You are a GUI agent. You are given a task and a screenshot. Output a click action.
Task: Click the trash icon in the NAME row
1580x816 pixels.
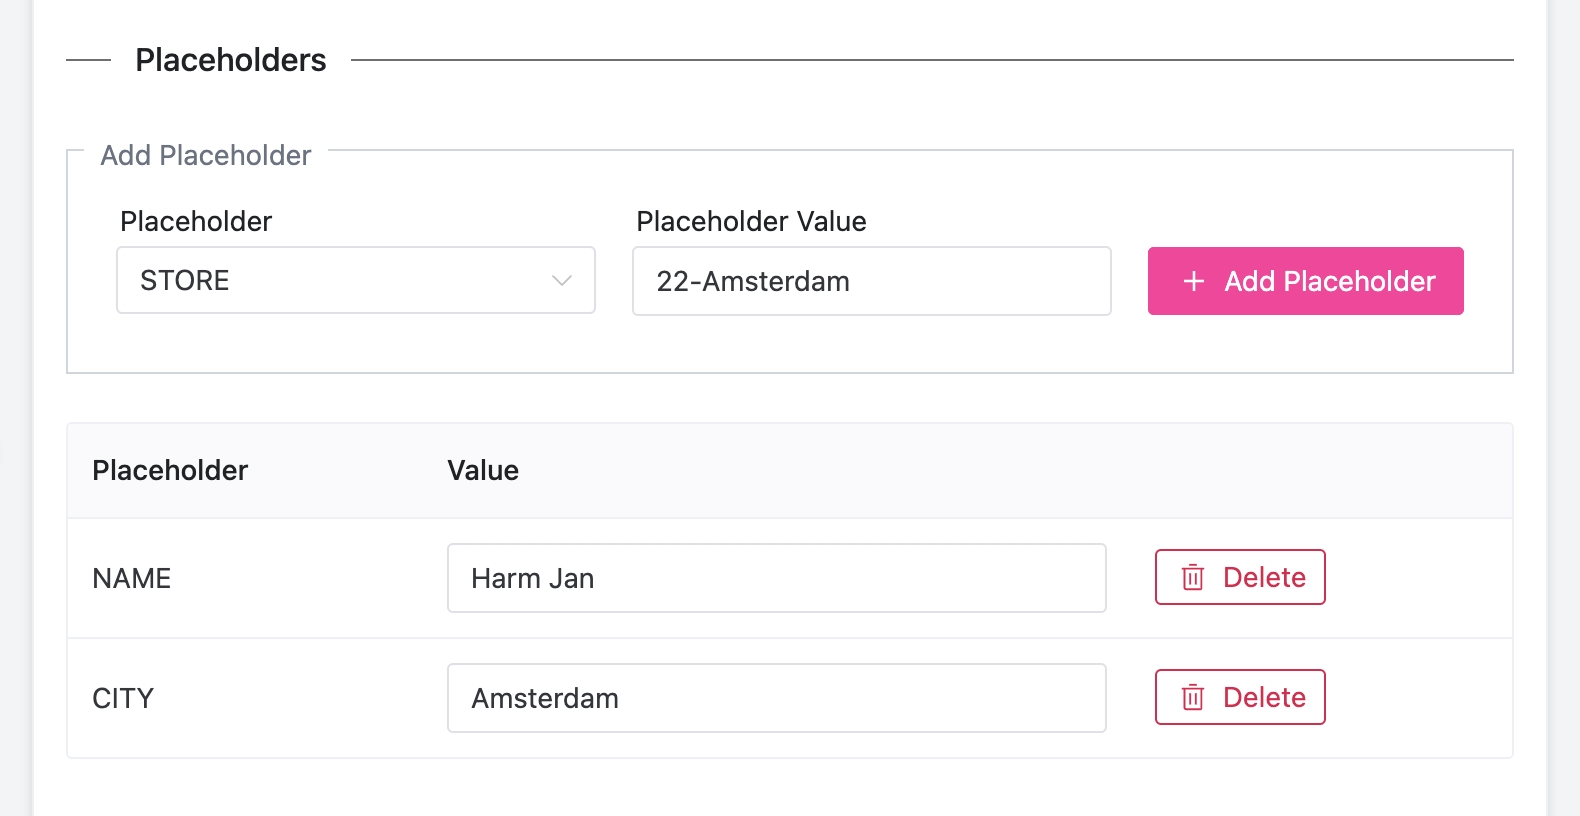(x=1193, y=578)
